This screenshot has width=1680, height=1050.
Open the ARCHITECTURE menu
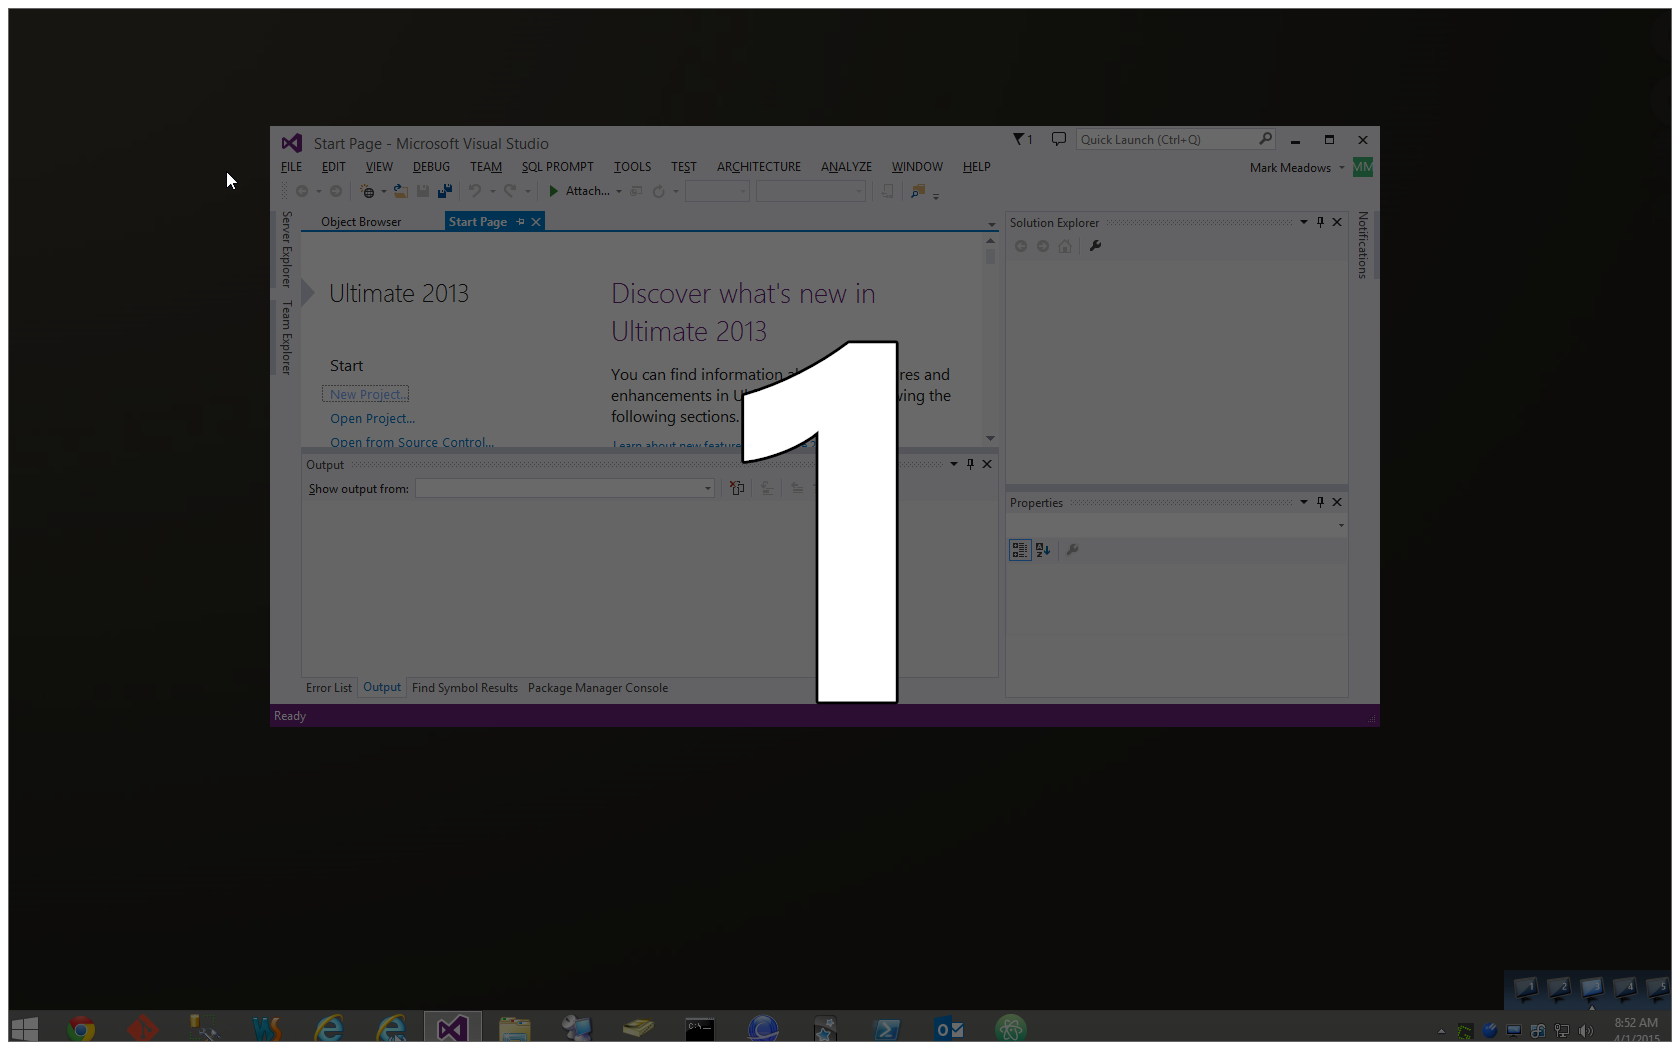(758, 167)
